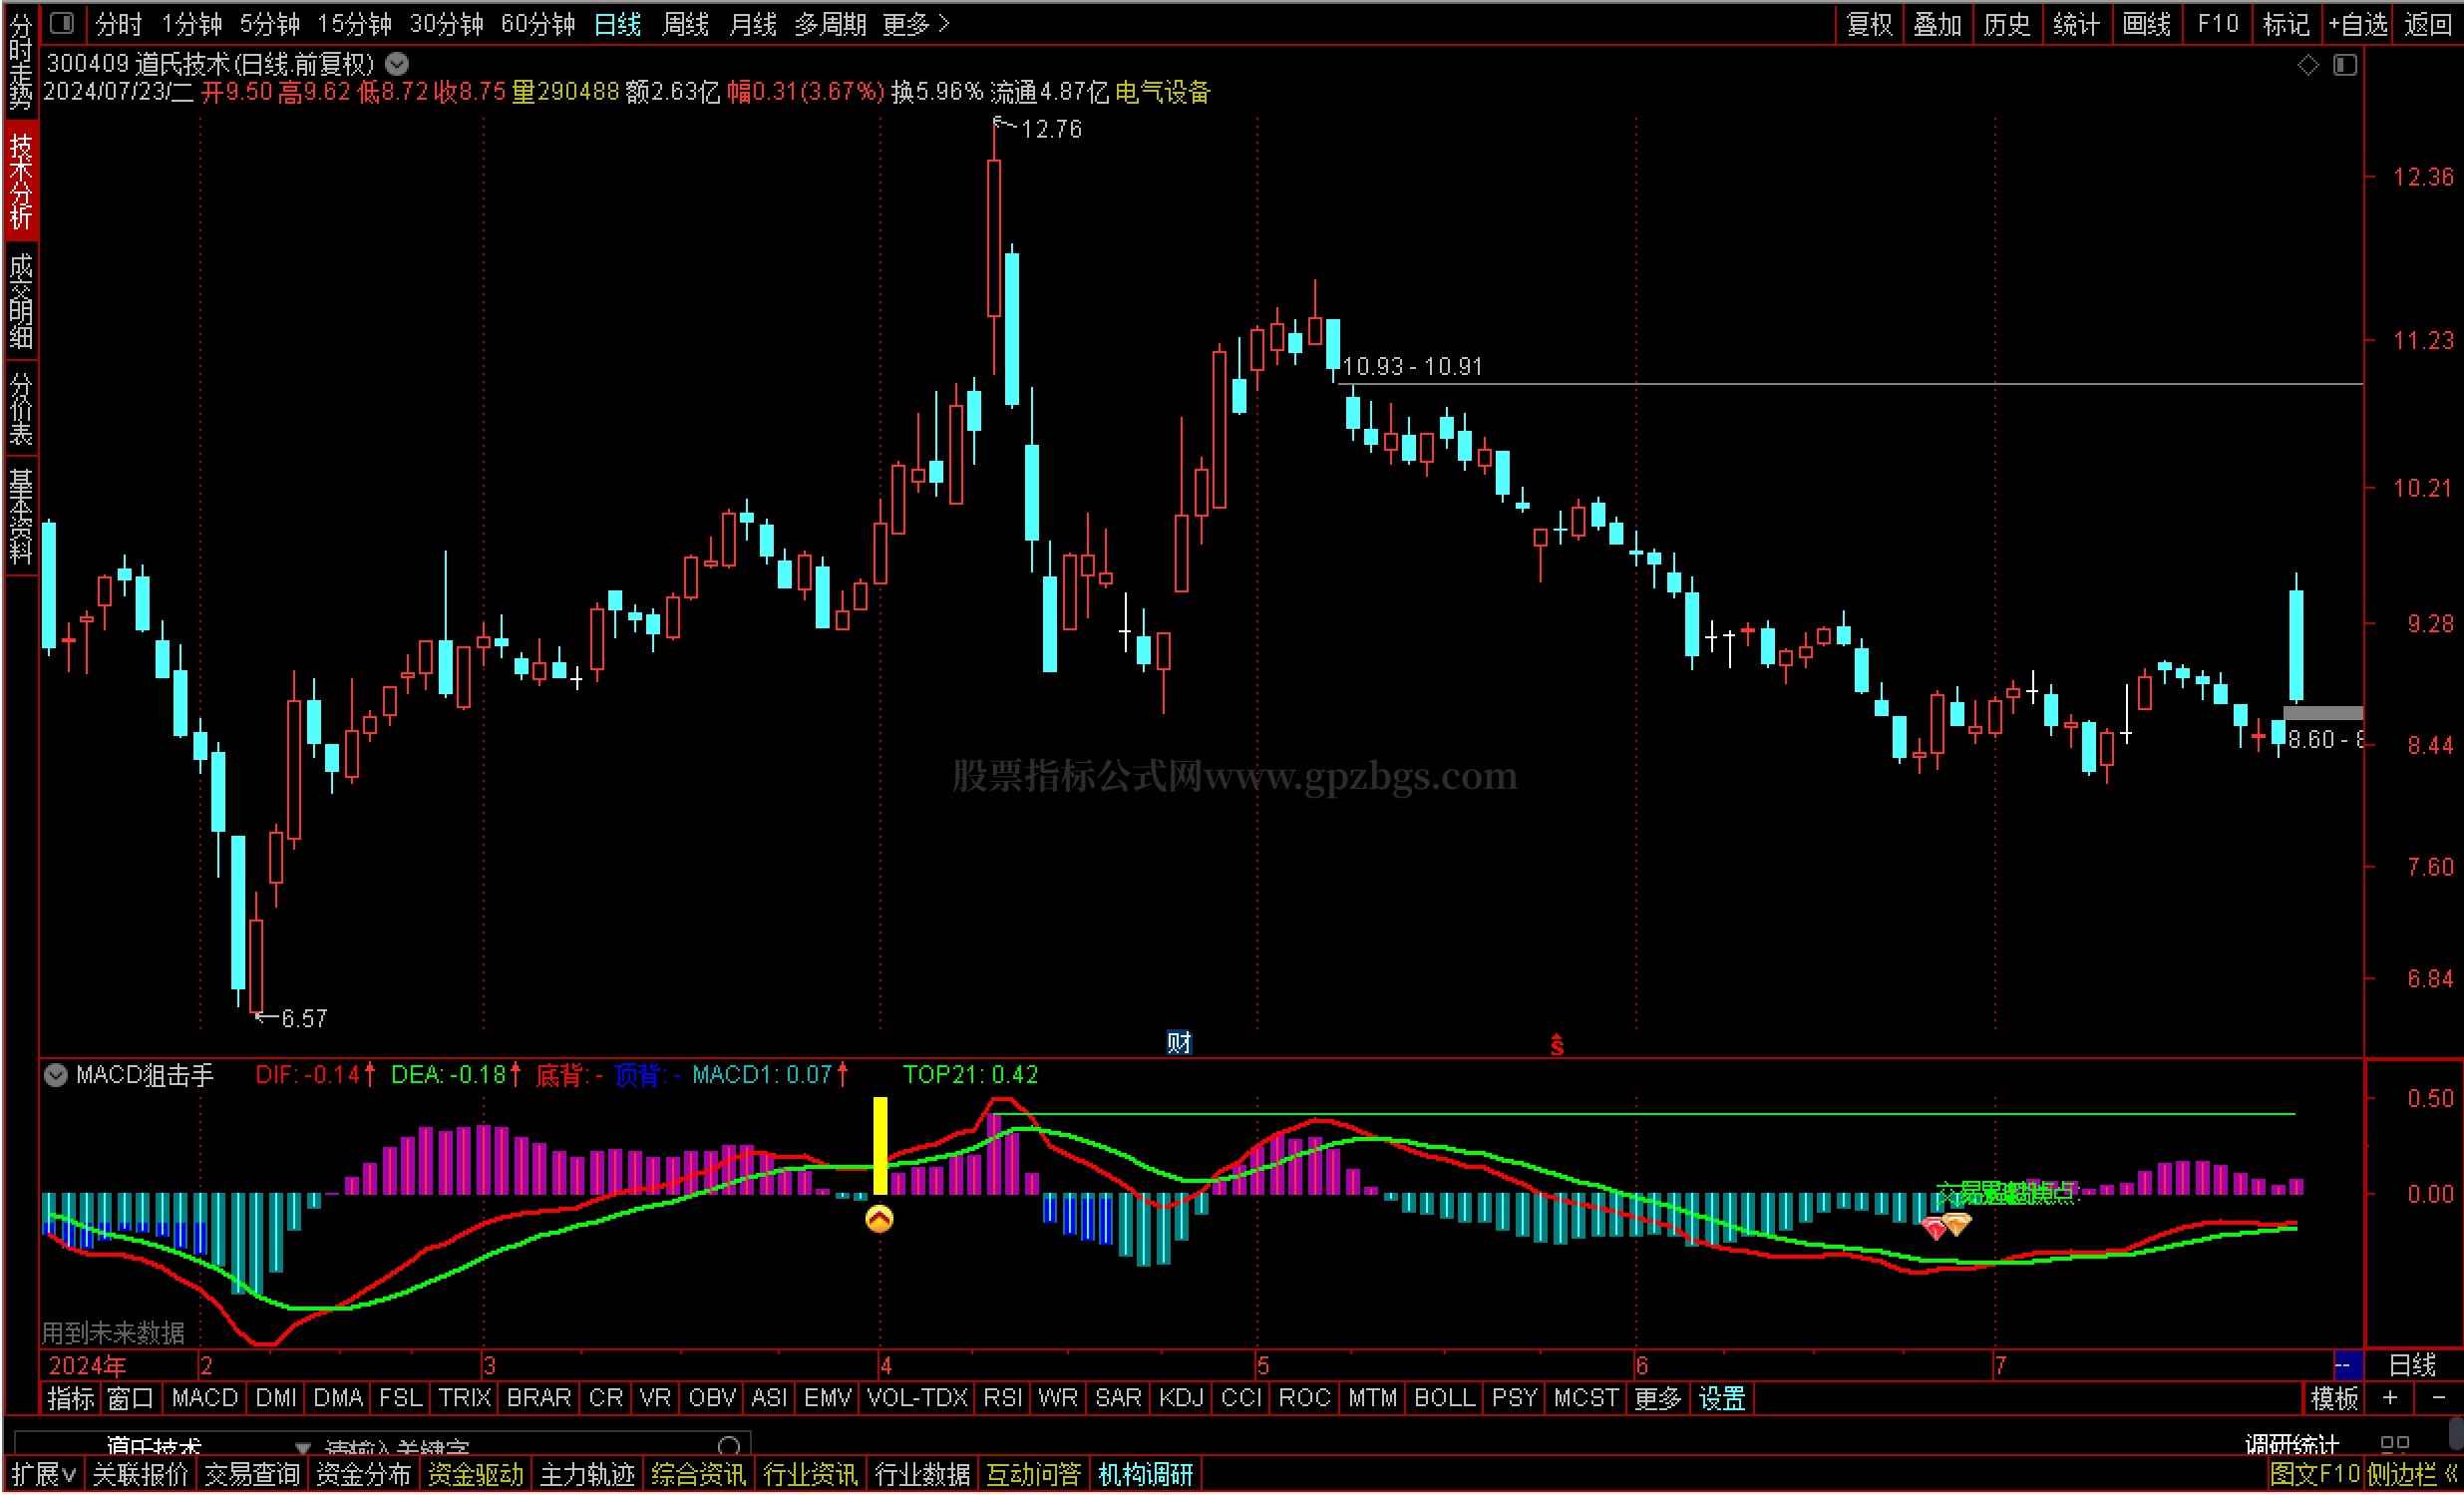Select the BOLL indicator
The image size is (2464, 1495).
[1444, 1399]
